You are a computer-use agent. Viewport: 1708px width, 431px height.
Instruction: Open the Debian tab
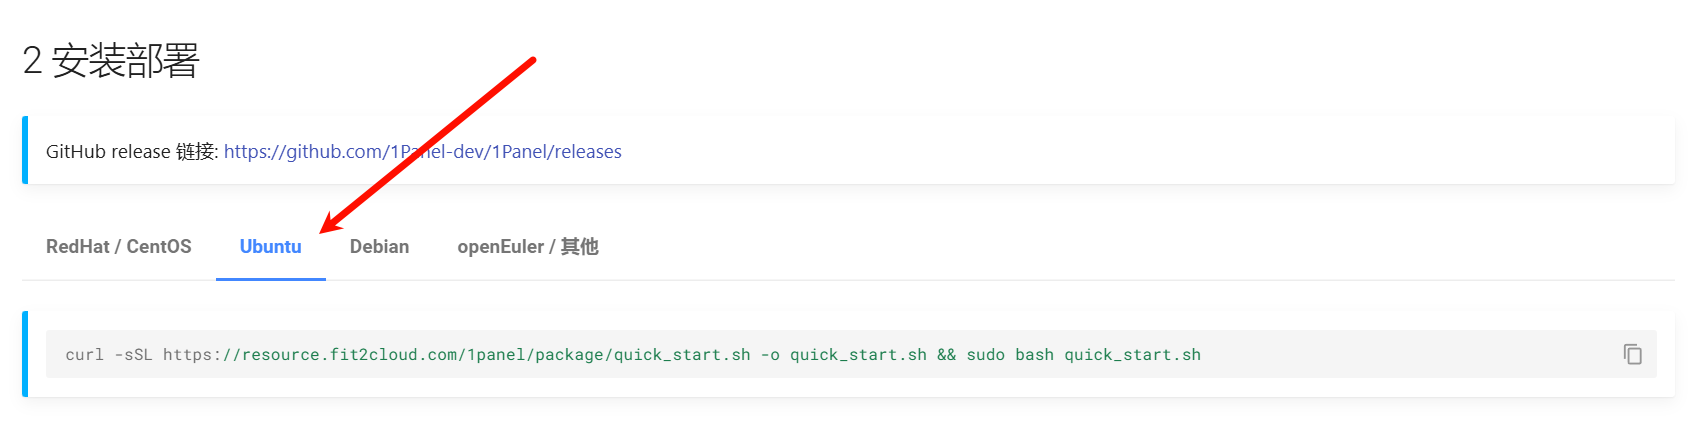tap(379, 247)
